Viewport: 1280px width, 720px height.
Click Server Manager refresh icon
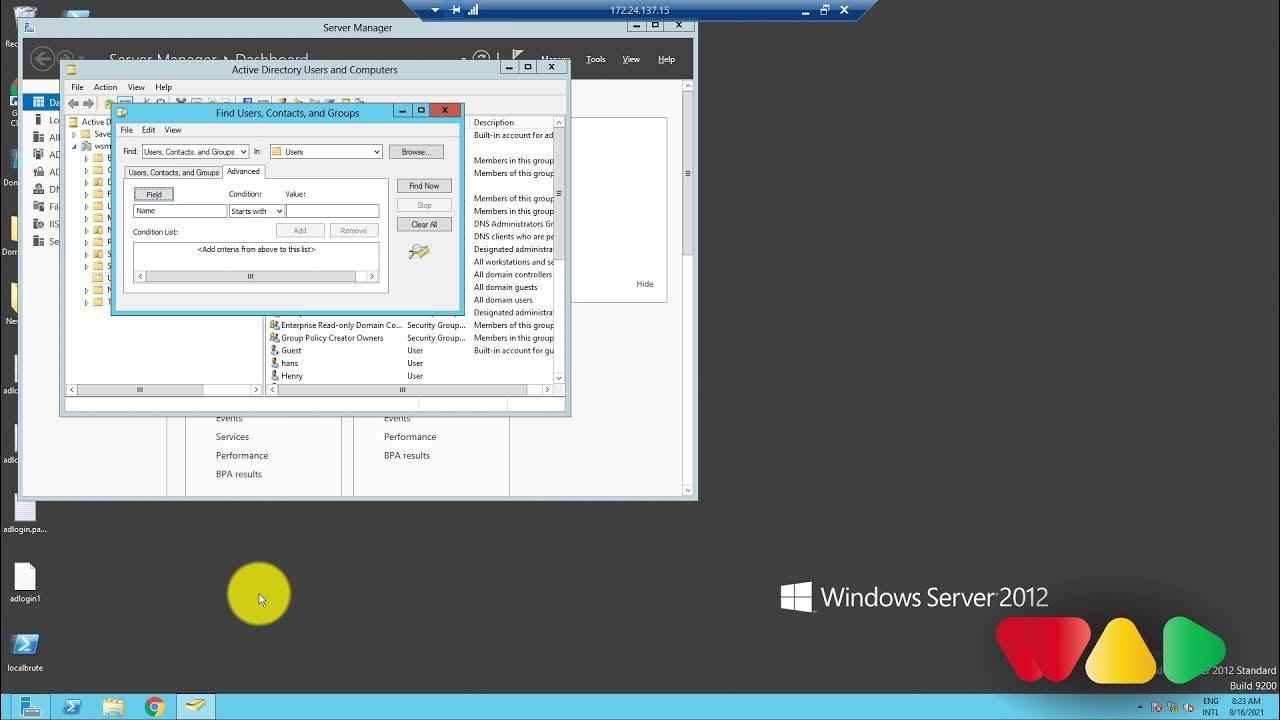(481, 58)
